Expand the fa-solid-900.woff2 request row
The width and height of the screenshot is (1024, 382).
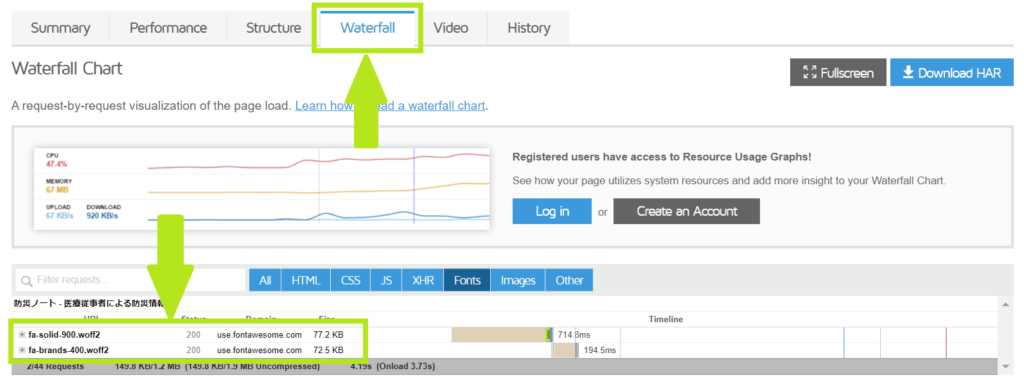tap(22, 334)
